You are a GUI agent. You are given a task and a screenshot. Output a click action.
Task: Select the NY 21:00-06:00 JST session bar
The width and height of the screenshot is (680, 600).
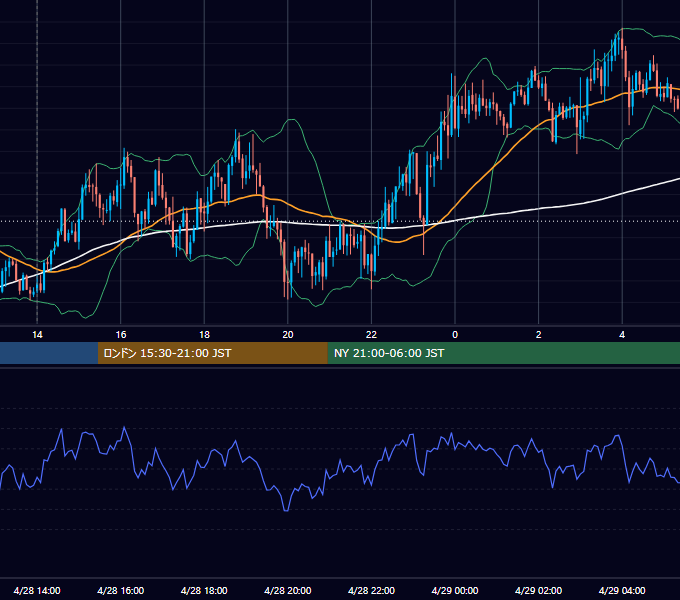coord(503,353)
